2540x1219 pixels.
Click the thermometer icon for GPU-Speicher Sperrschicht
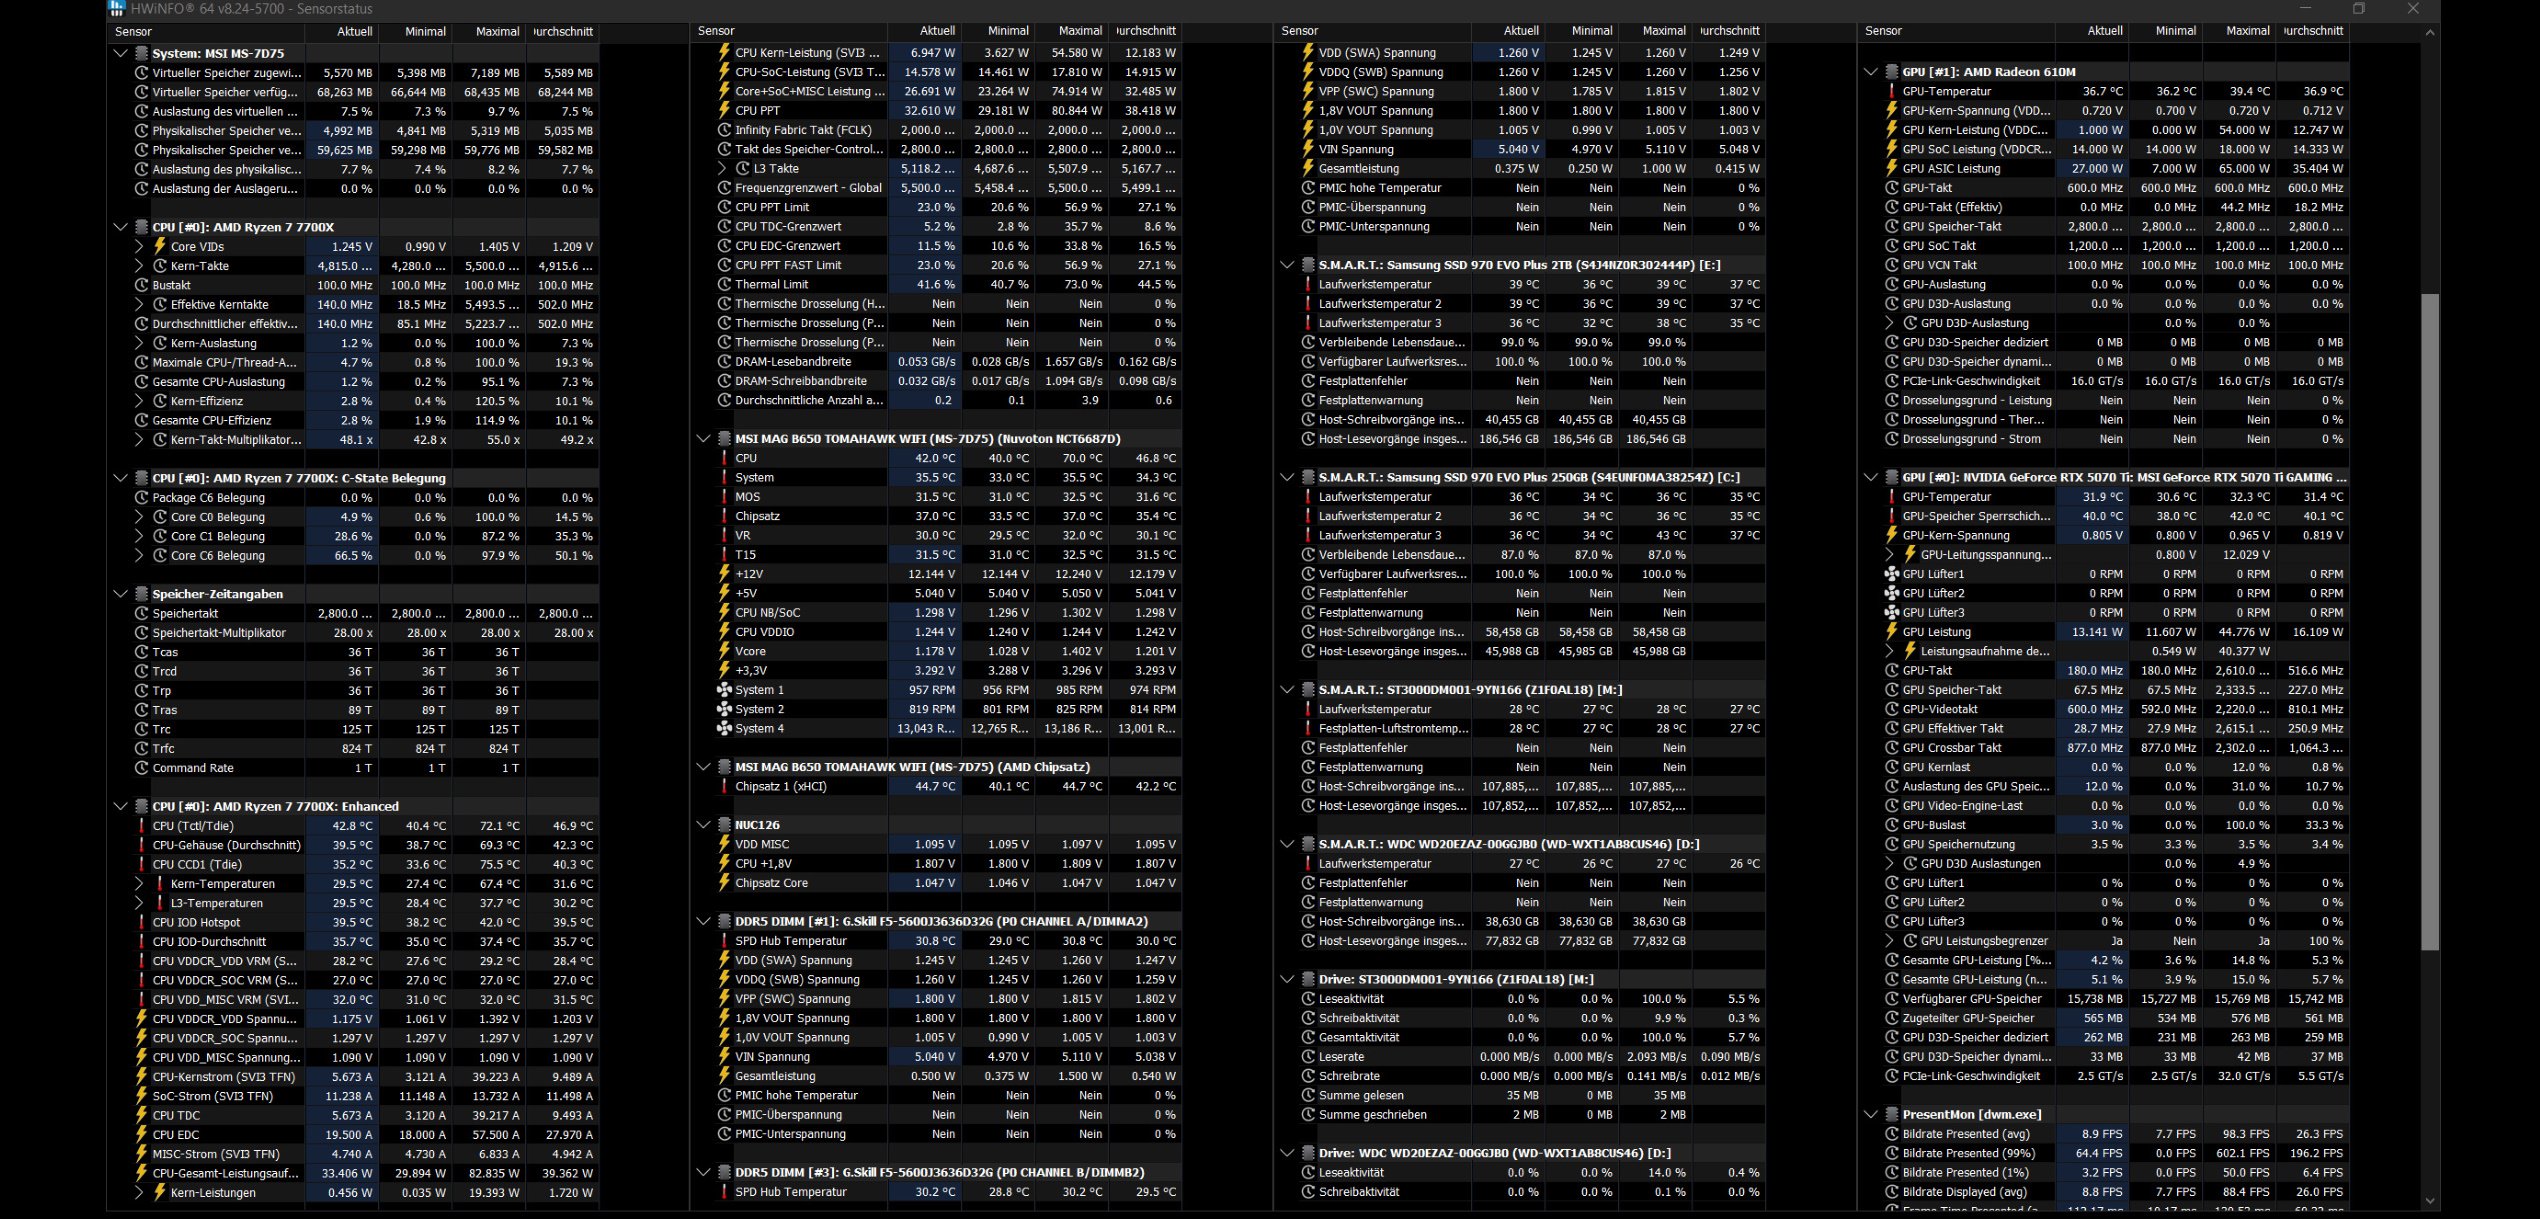pyautogui.click(x=1892, y=516)
